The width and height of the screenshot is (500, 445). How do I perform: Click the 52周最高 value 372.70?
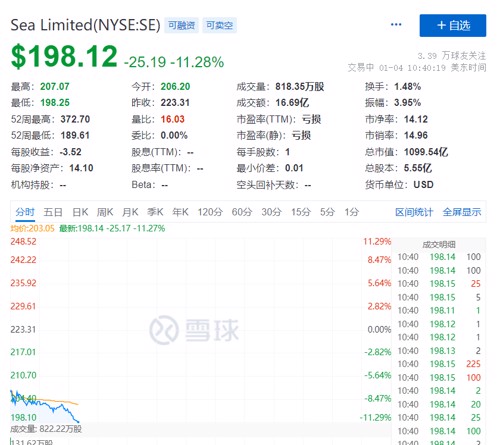[x=75, y=119]
